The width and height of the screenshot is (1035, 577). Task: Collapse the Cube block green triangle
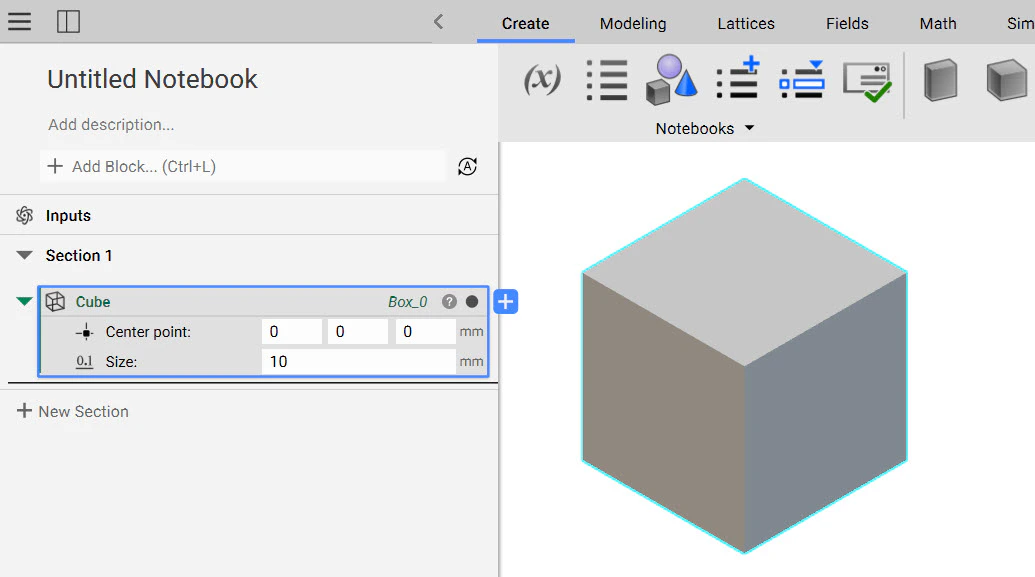coord(24,301)
